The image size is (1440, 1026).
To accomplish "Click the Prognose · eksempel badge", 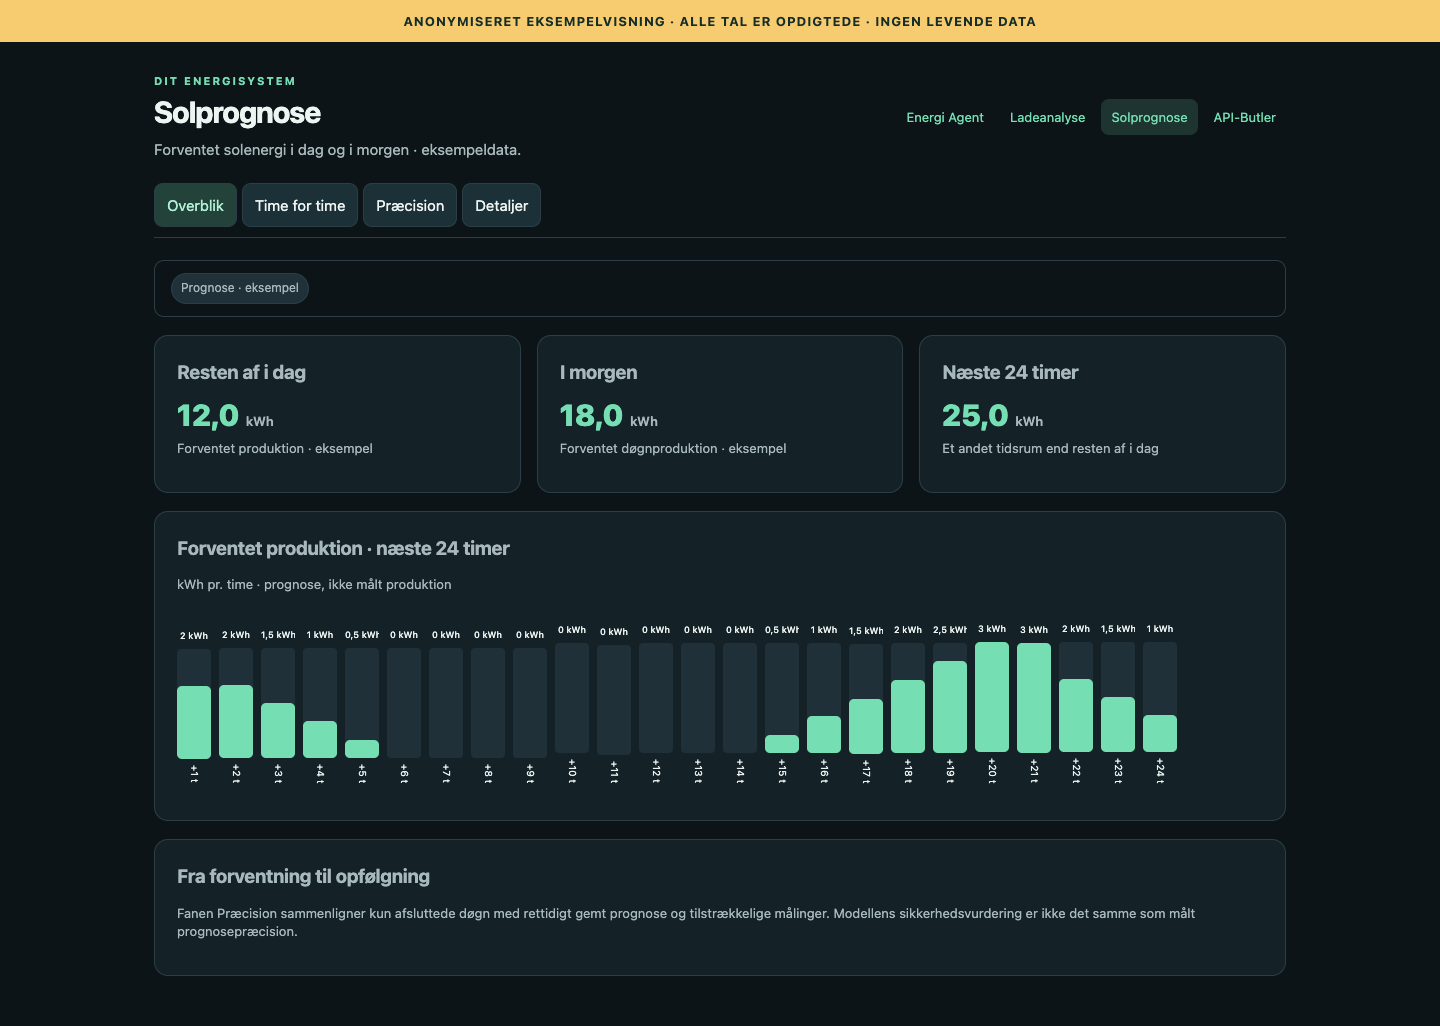I will click(x=240, y=288).
